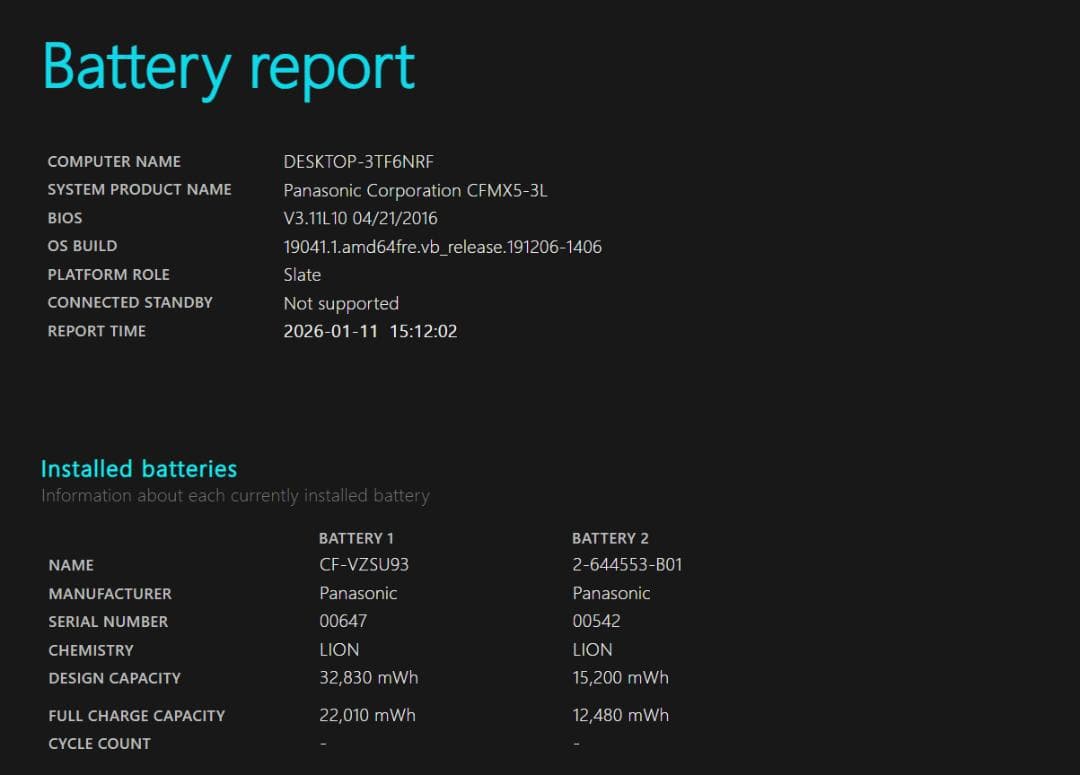Select battery name CF-VZSU93
Image resolution: width=1080 pixels, height=775 pixels.
coord(364,565)
